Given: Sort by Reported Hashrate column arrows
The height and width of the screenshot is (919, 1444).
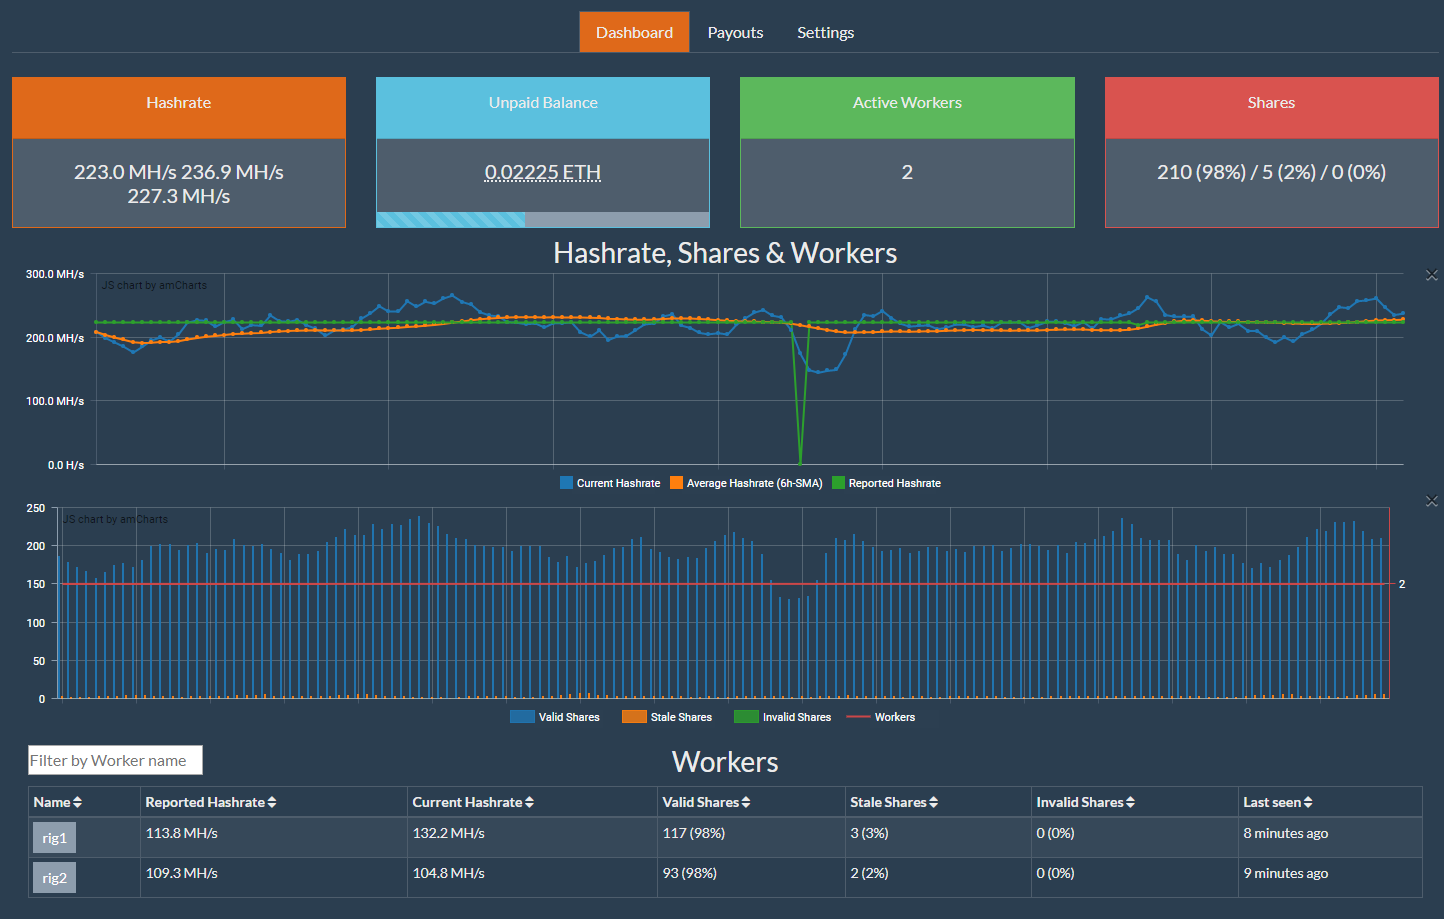Looking at the screenshot, I should (272, 802).
